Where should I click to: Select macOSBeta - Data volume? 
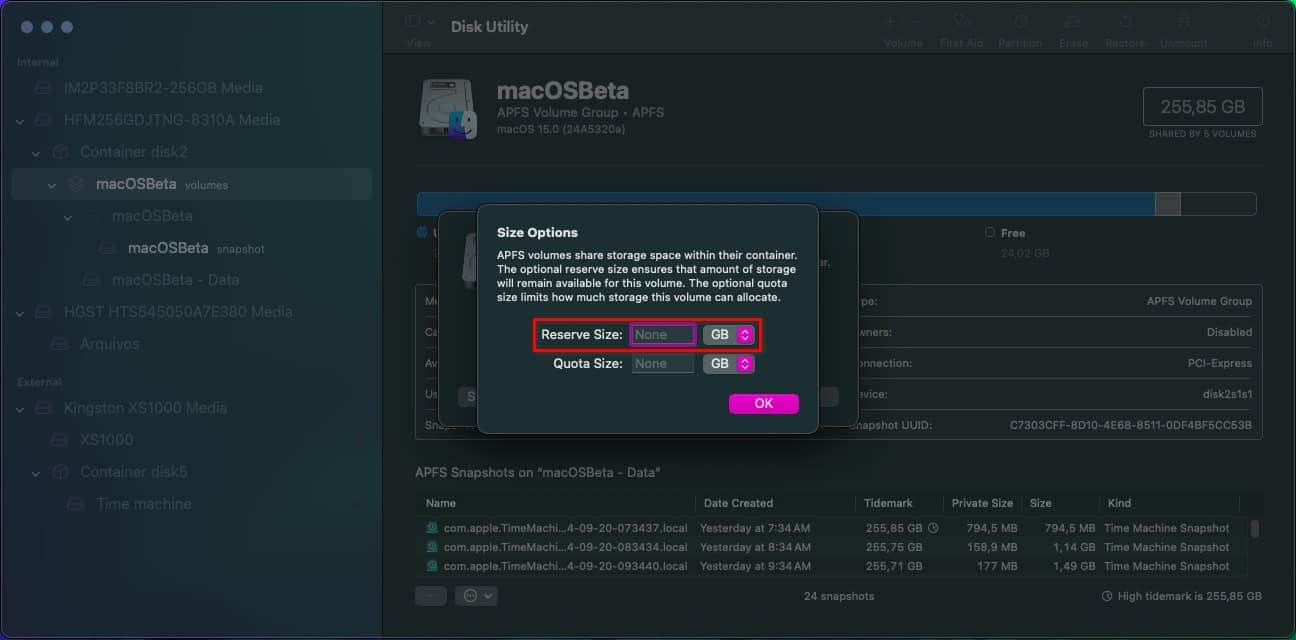pos(175,280)
